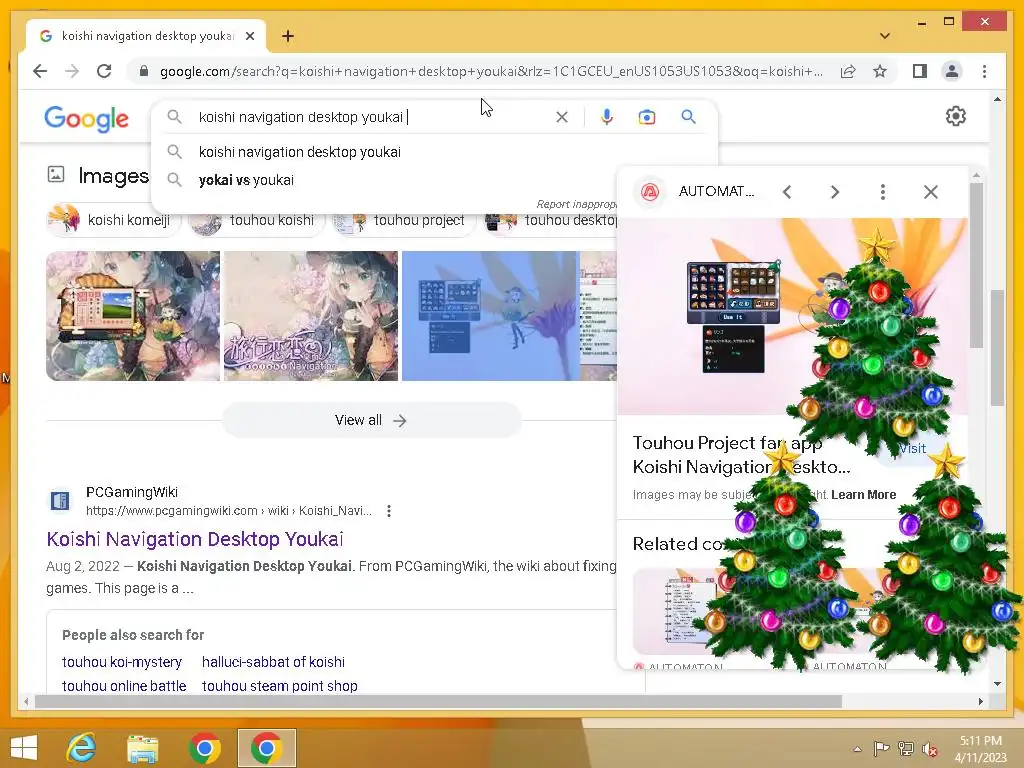The width and height of the screenshot is (1024, 768).
Task: Open the network tray icon
Action: coord(905,749)
